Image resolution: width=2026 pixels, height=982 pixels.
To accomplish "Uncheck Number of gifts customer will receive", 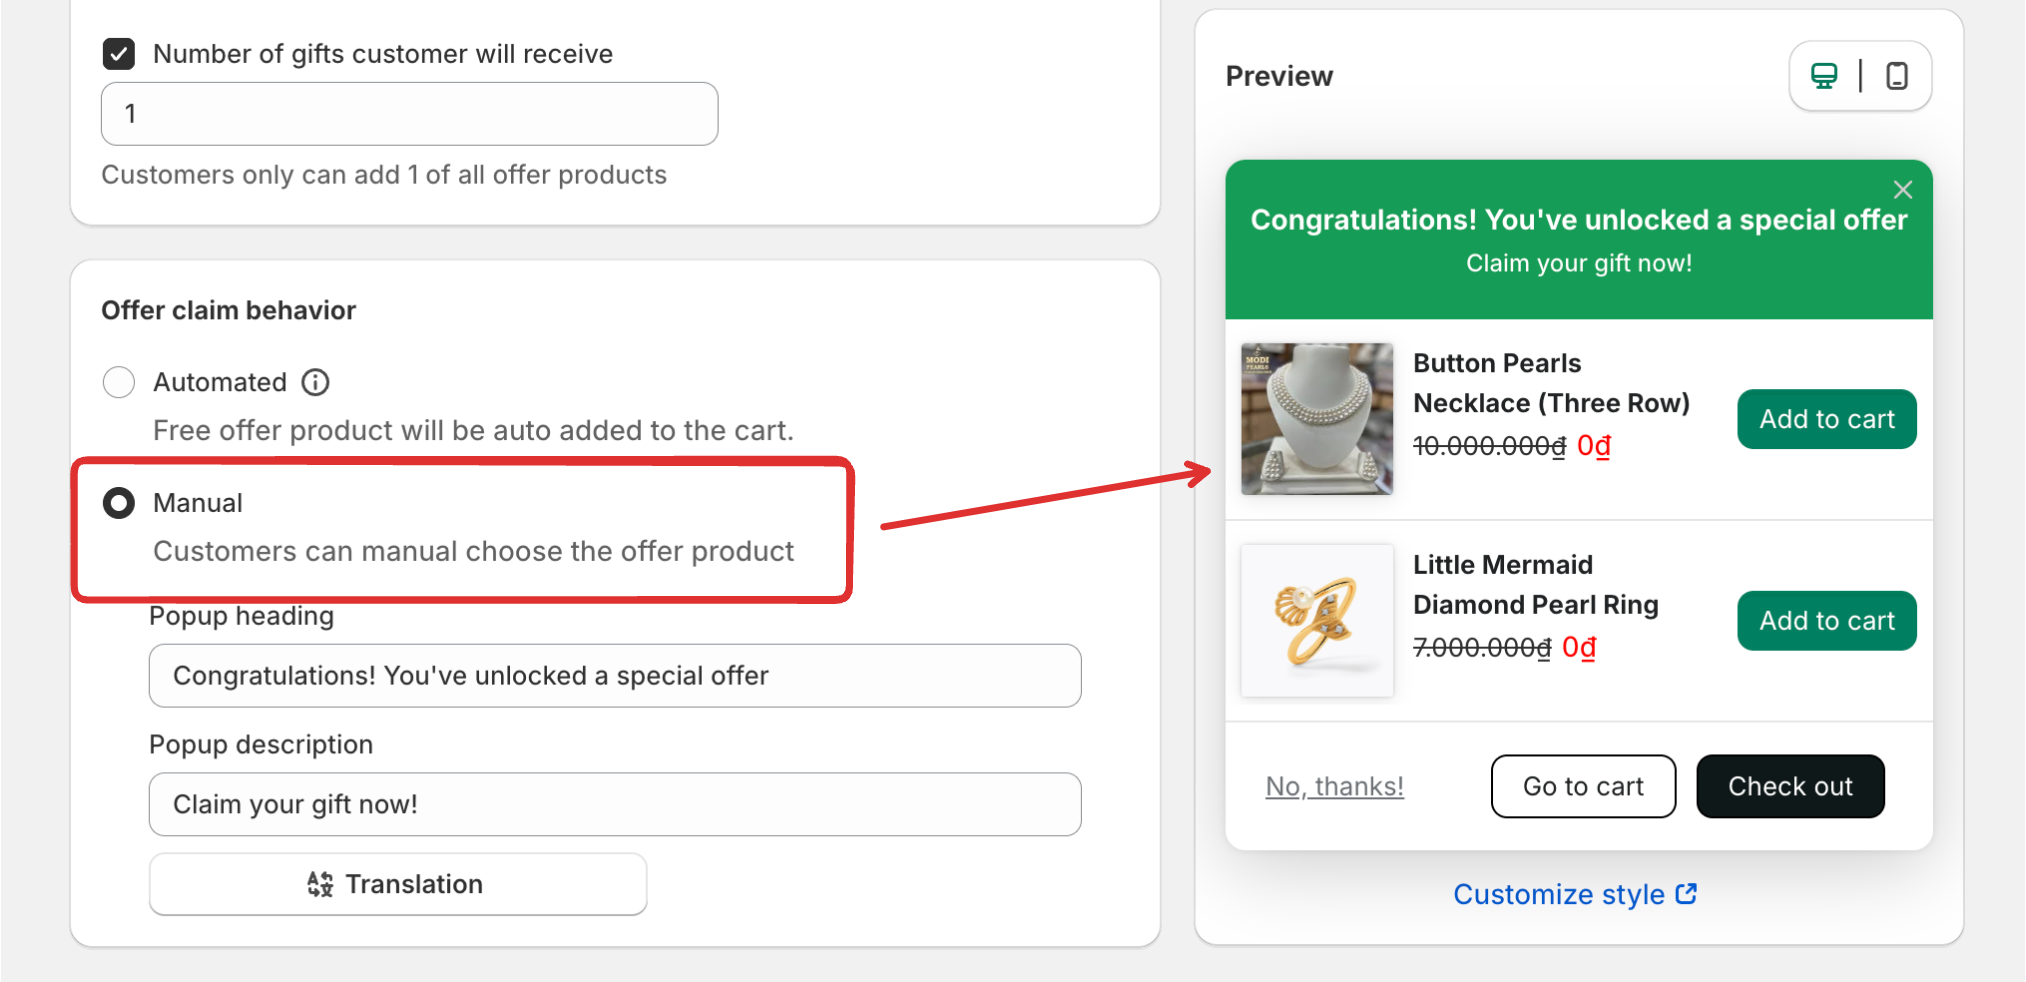I will (x=119, y=54).
